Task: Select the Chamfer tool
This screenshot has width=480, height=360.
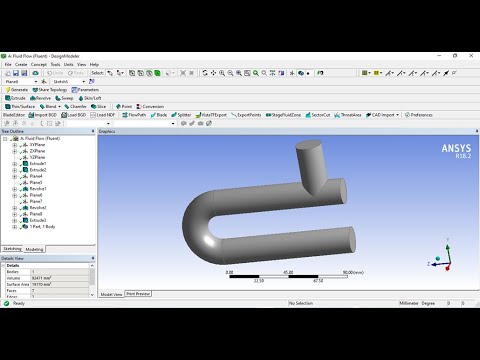Action: (x=75, y=106)
